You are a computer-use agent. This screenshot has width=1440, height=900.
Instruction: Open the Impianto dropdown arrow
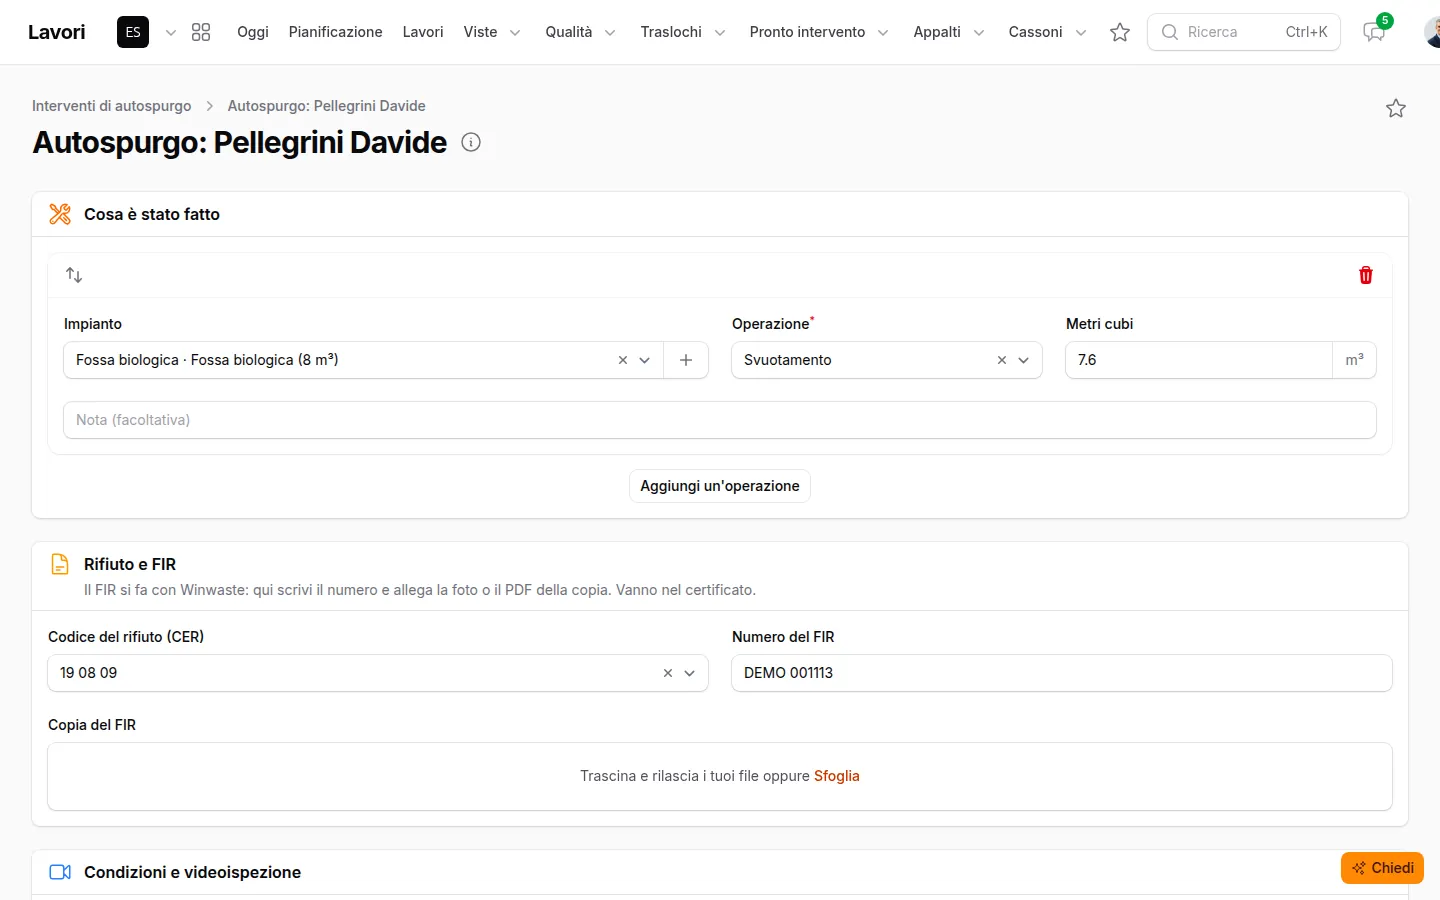click(x=645, y=360)
